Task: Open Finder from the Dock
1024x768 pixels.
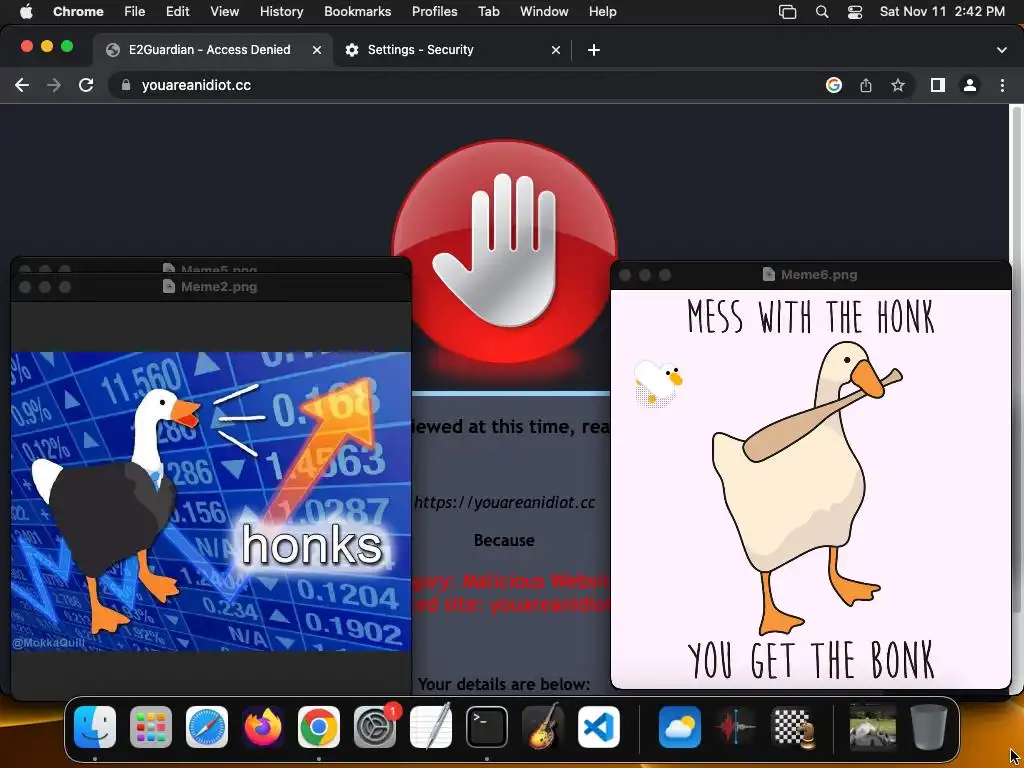Action: tap(95, 727)
